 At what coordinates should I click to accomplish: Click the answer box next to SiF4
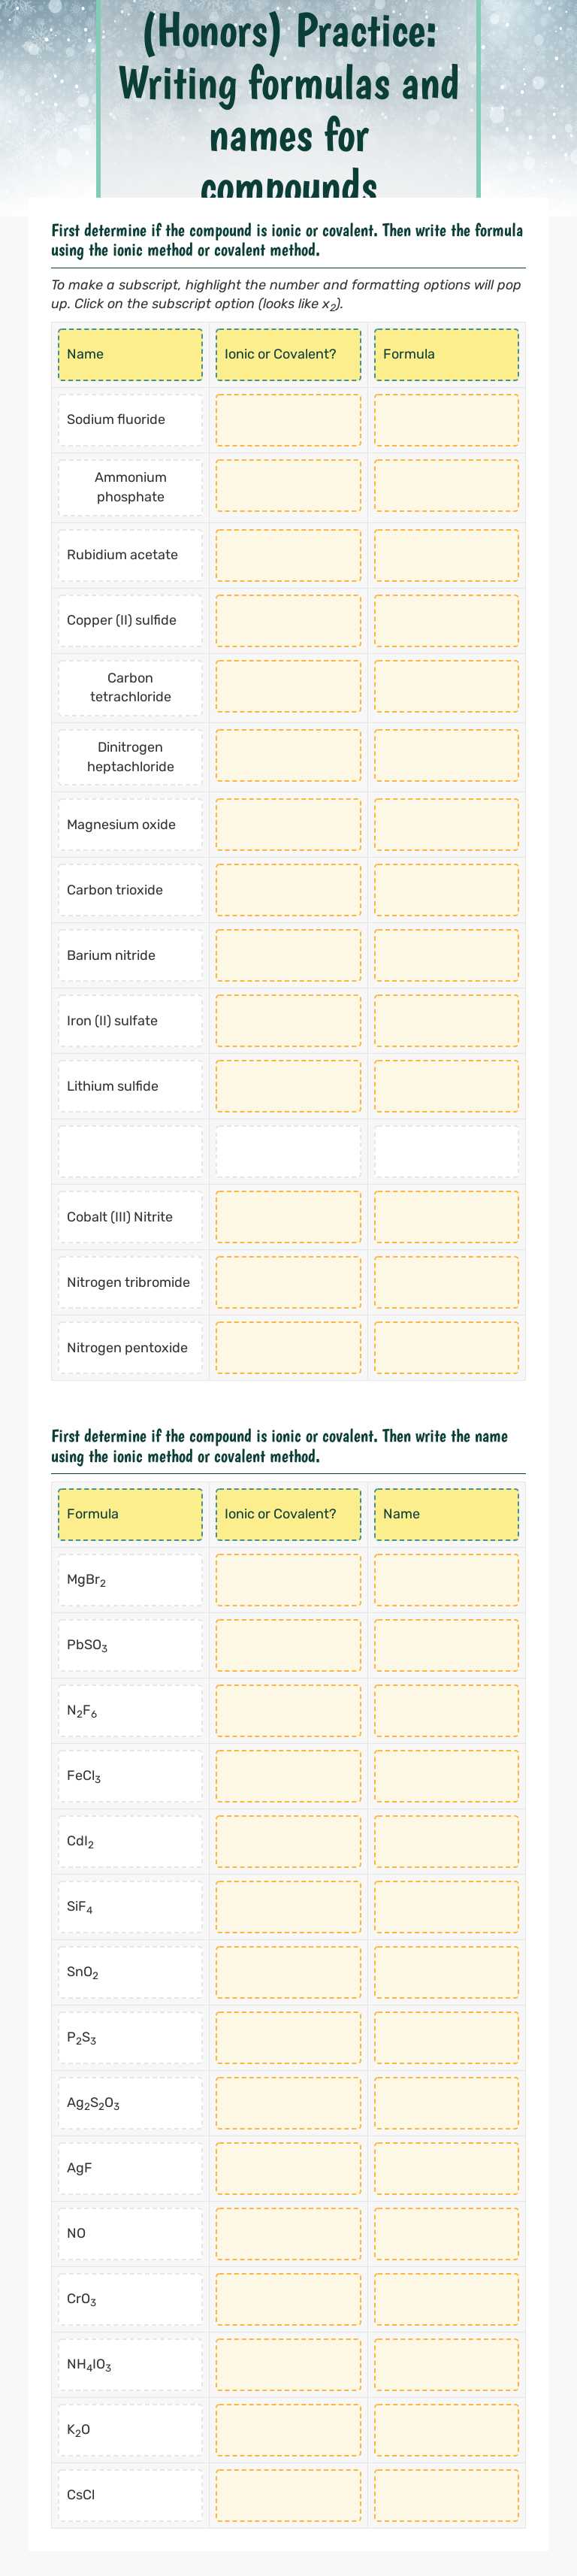click(288, 1907)
